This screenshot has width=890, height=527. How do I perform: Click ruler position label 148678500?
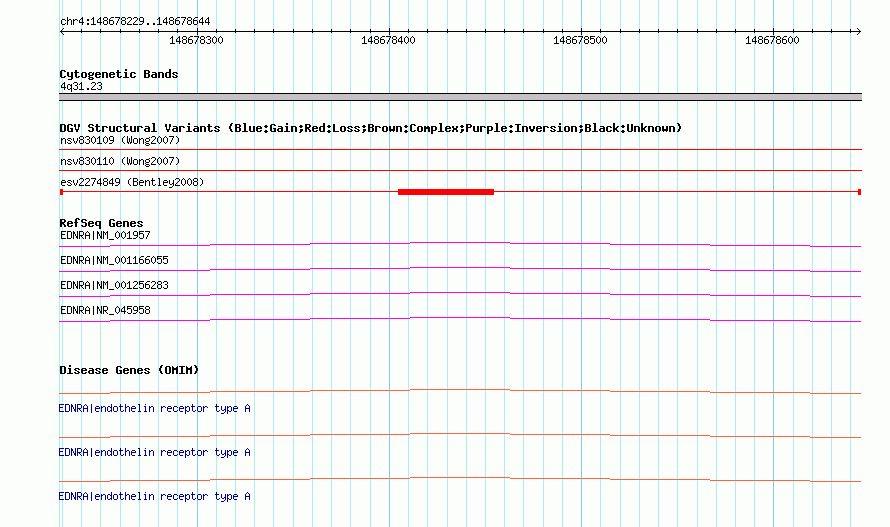pos(580,40)
